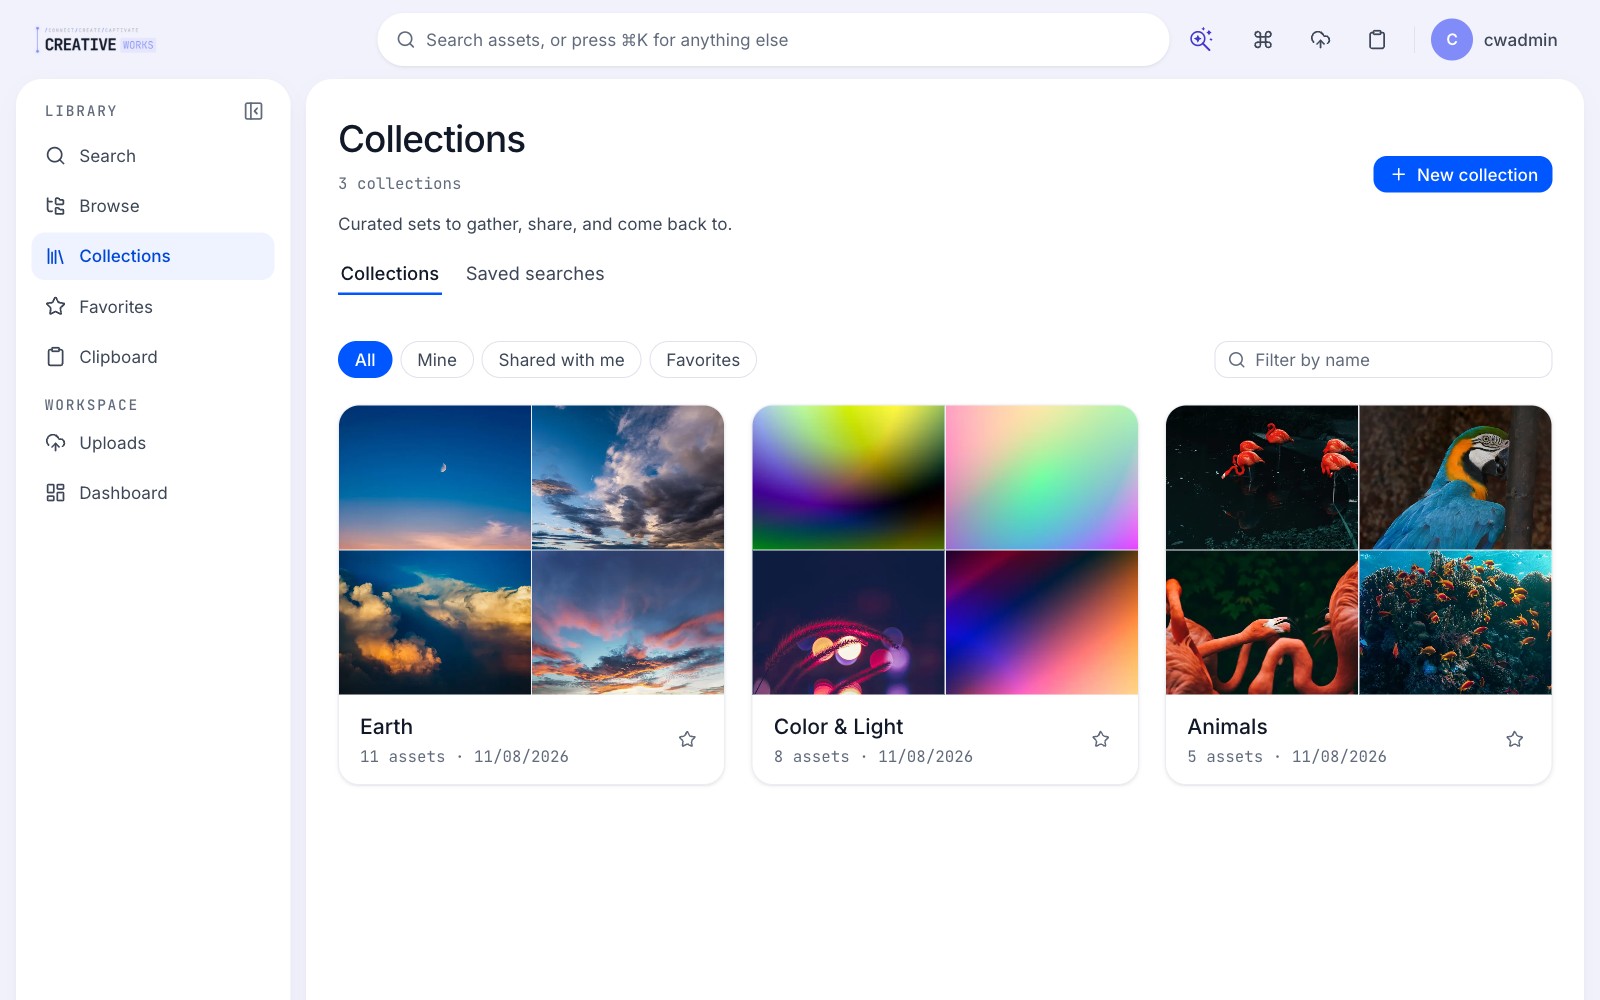
Task: Open Browse in the sidebar
Action: 153,206
